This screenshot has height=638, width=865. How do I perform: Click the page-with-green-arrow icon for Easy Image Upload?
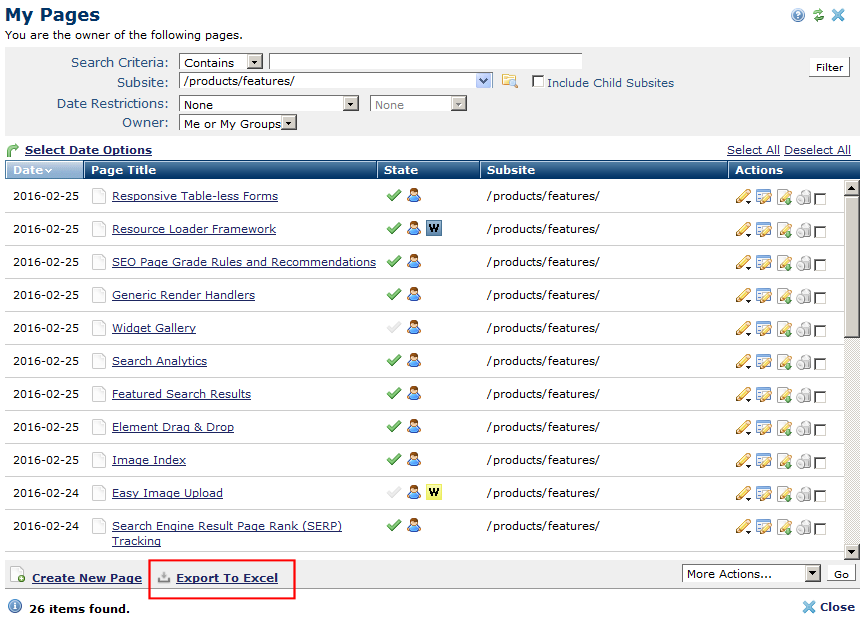pos(784,494)
